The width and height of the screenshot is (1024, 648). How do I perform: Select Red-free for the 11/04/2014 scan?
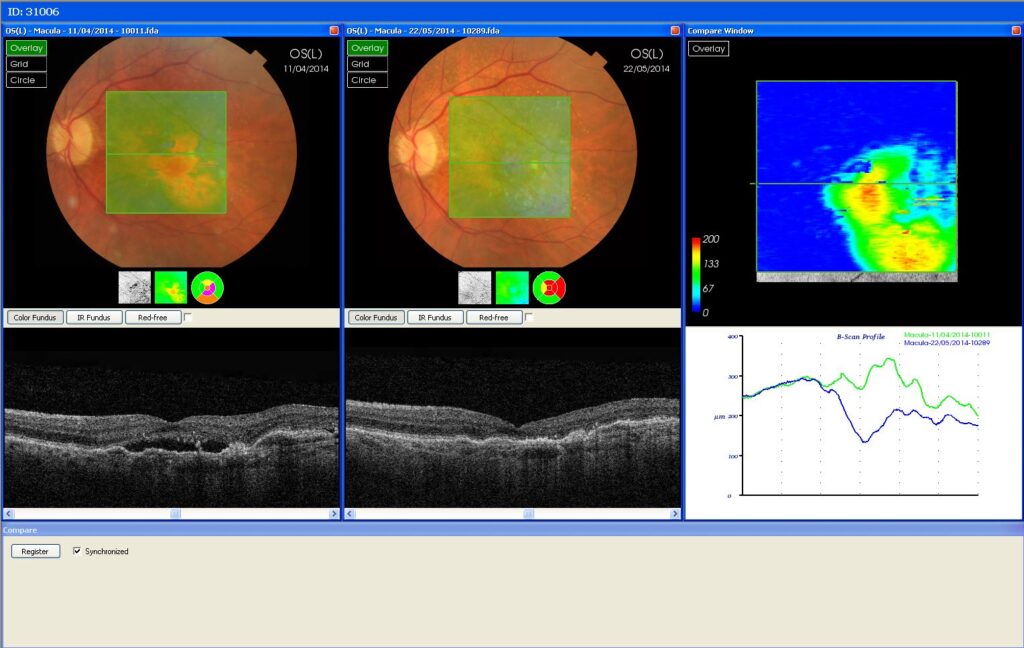[x=152, y=317]
